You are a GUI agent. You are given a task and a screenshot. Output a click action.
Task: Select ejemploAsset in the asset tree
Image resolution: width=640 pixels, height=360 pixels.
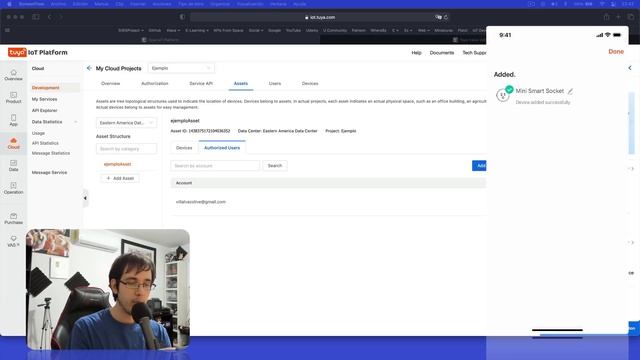118,164
